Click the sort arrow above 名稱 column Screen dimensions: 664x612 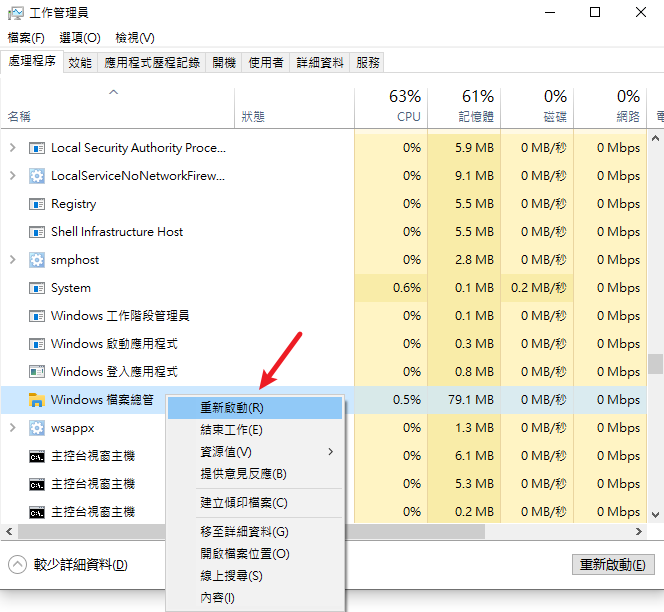113,92
